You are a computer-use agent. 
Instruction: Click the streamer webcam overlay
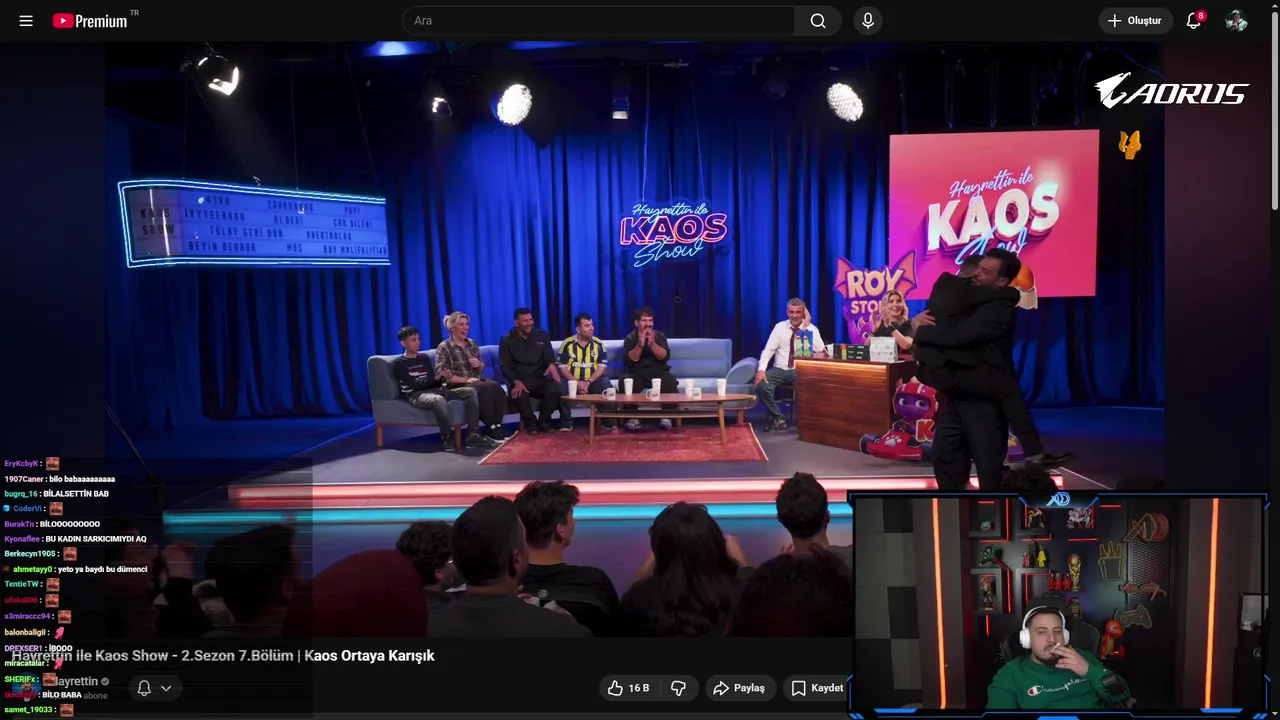1058,603
